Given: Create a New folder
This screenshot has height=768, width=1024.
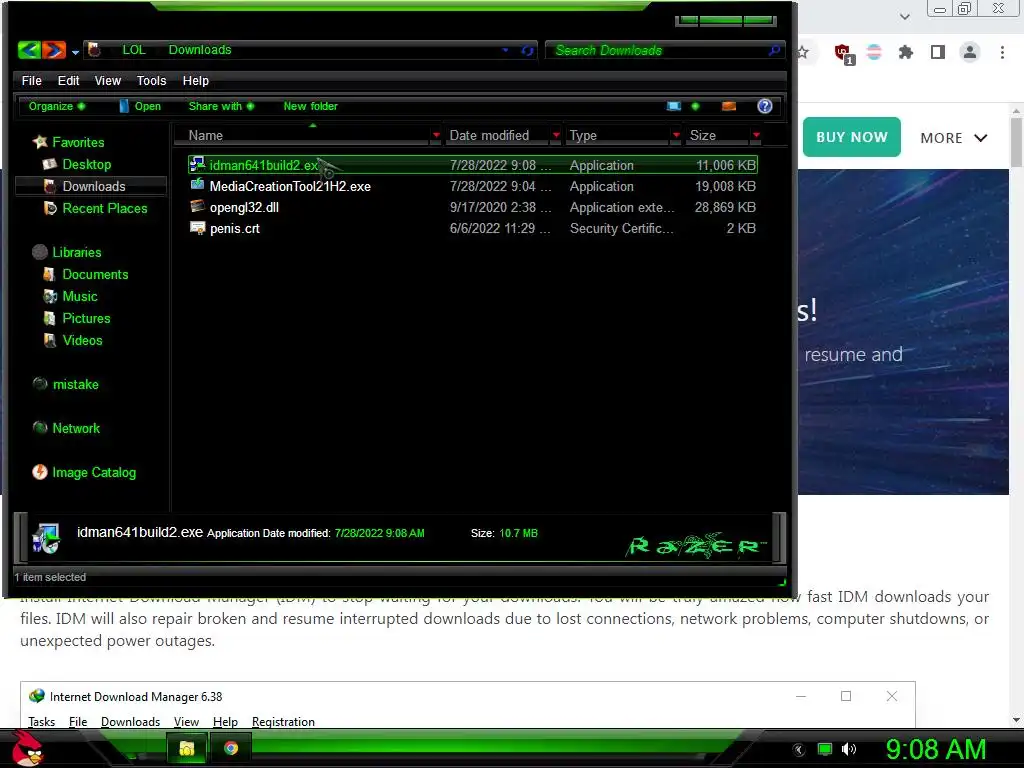Looking at the screenshot, I should click(x=310, y=106).
